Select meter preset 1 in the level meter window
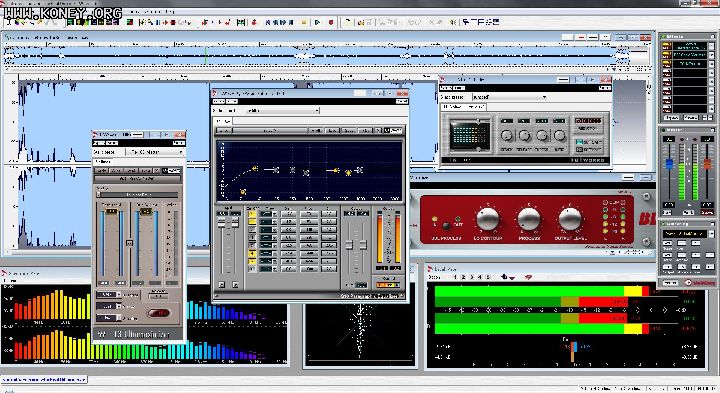 tap(455, 277)
